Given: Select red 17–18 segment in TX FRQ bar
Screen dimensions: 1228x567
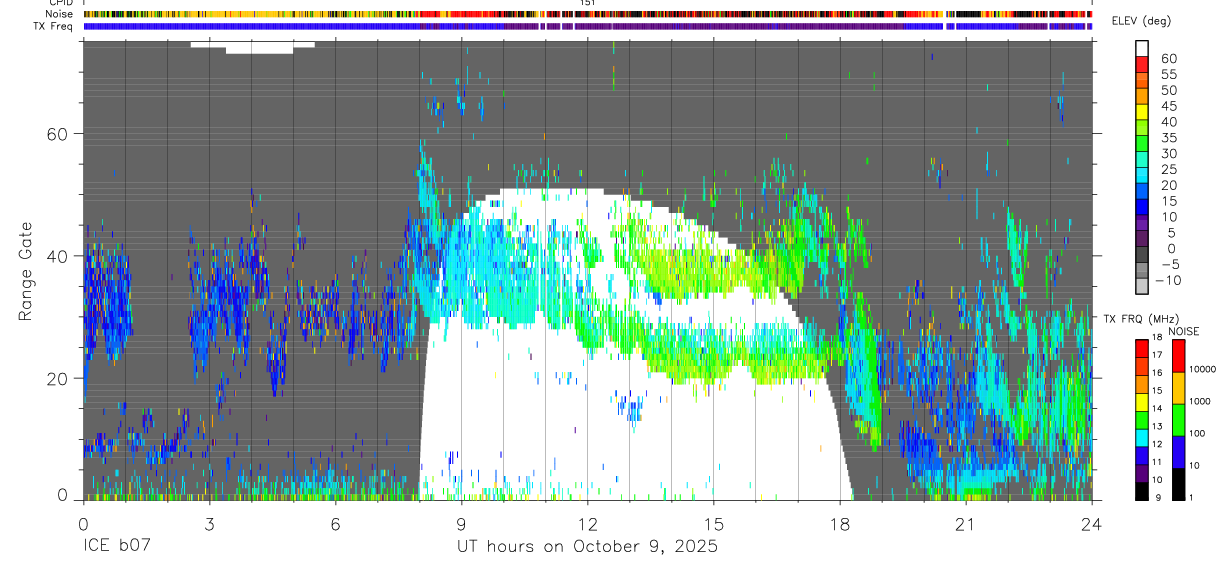Looking at the screenshot, I should (x=1141, y=349).
